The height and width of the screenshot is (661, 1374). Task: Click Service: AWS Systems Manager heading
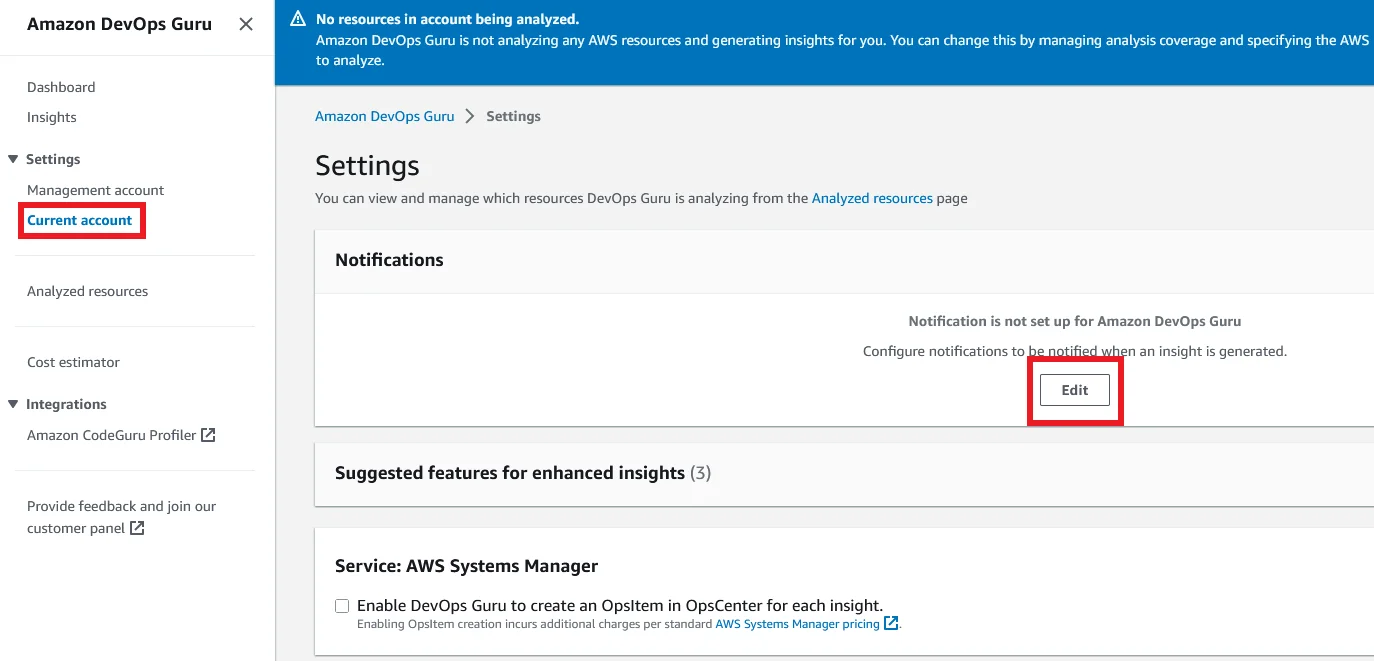pos(467,566)
